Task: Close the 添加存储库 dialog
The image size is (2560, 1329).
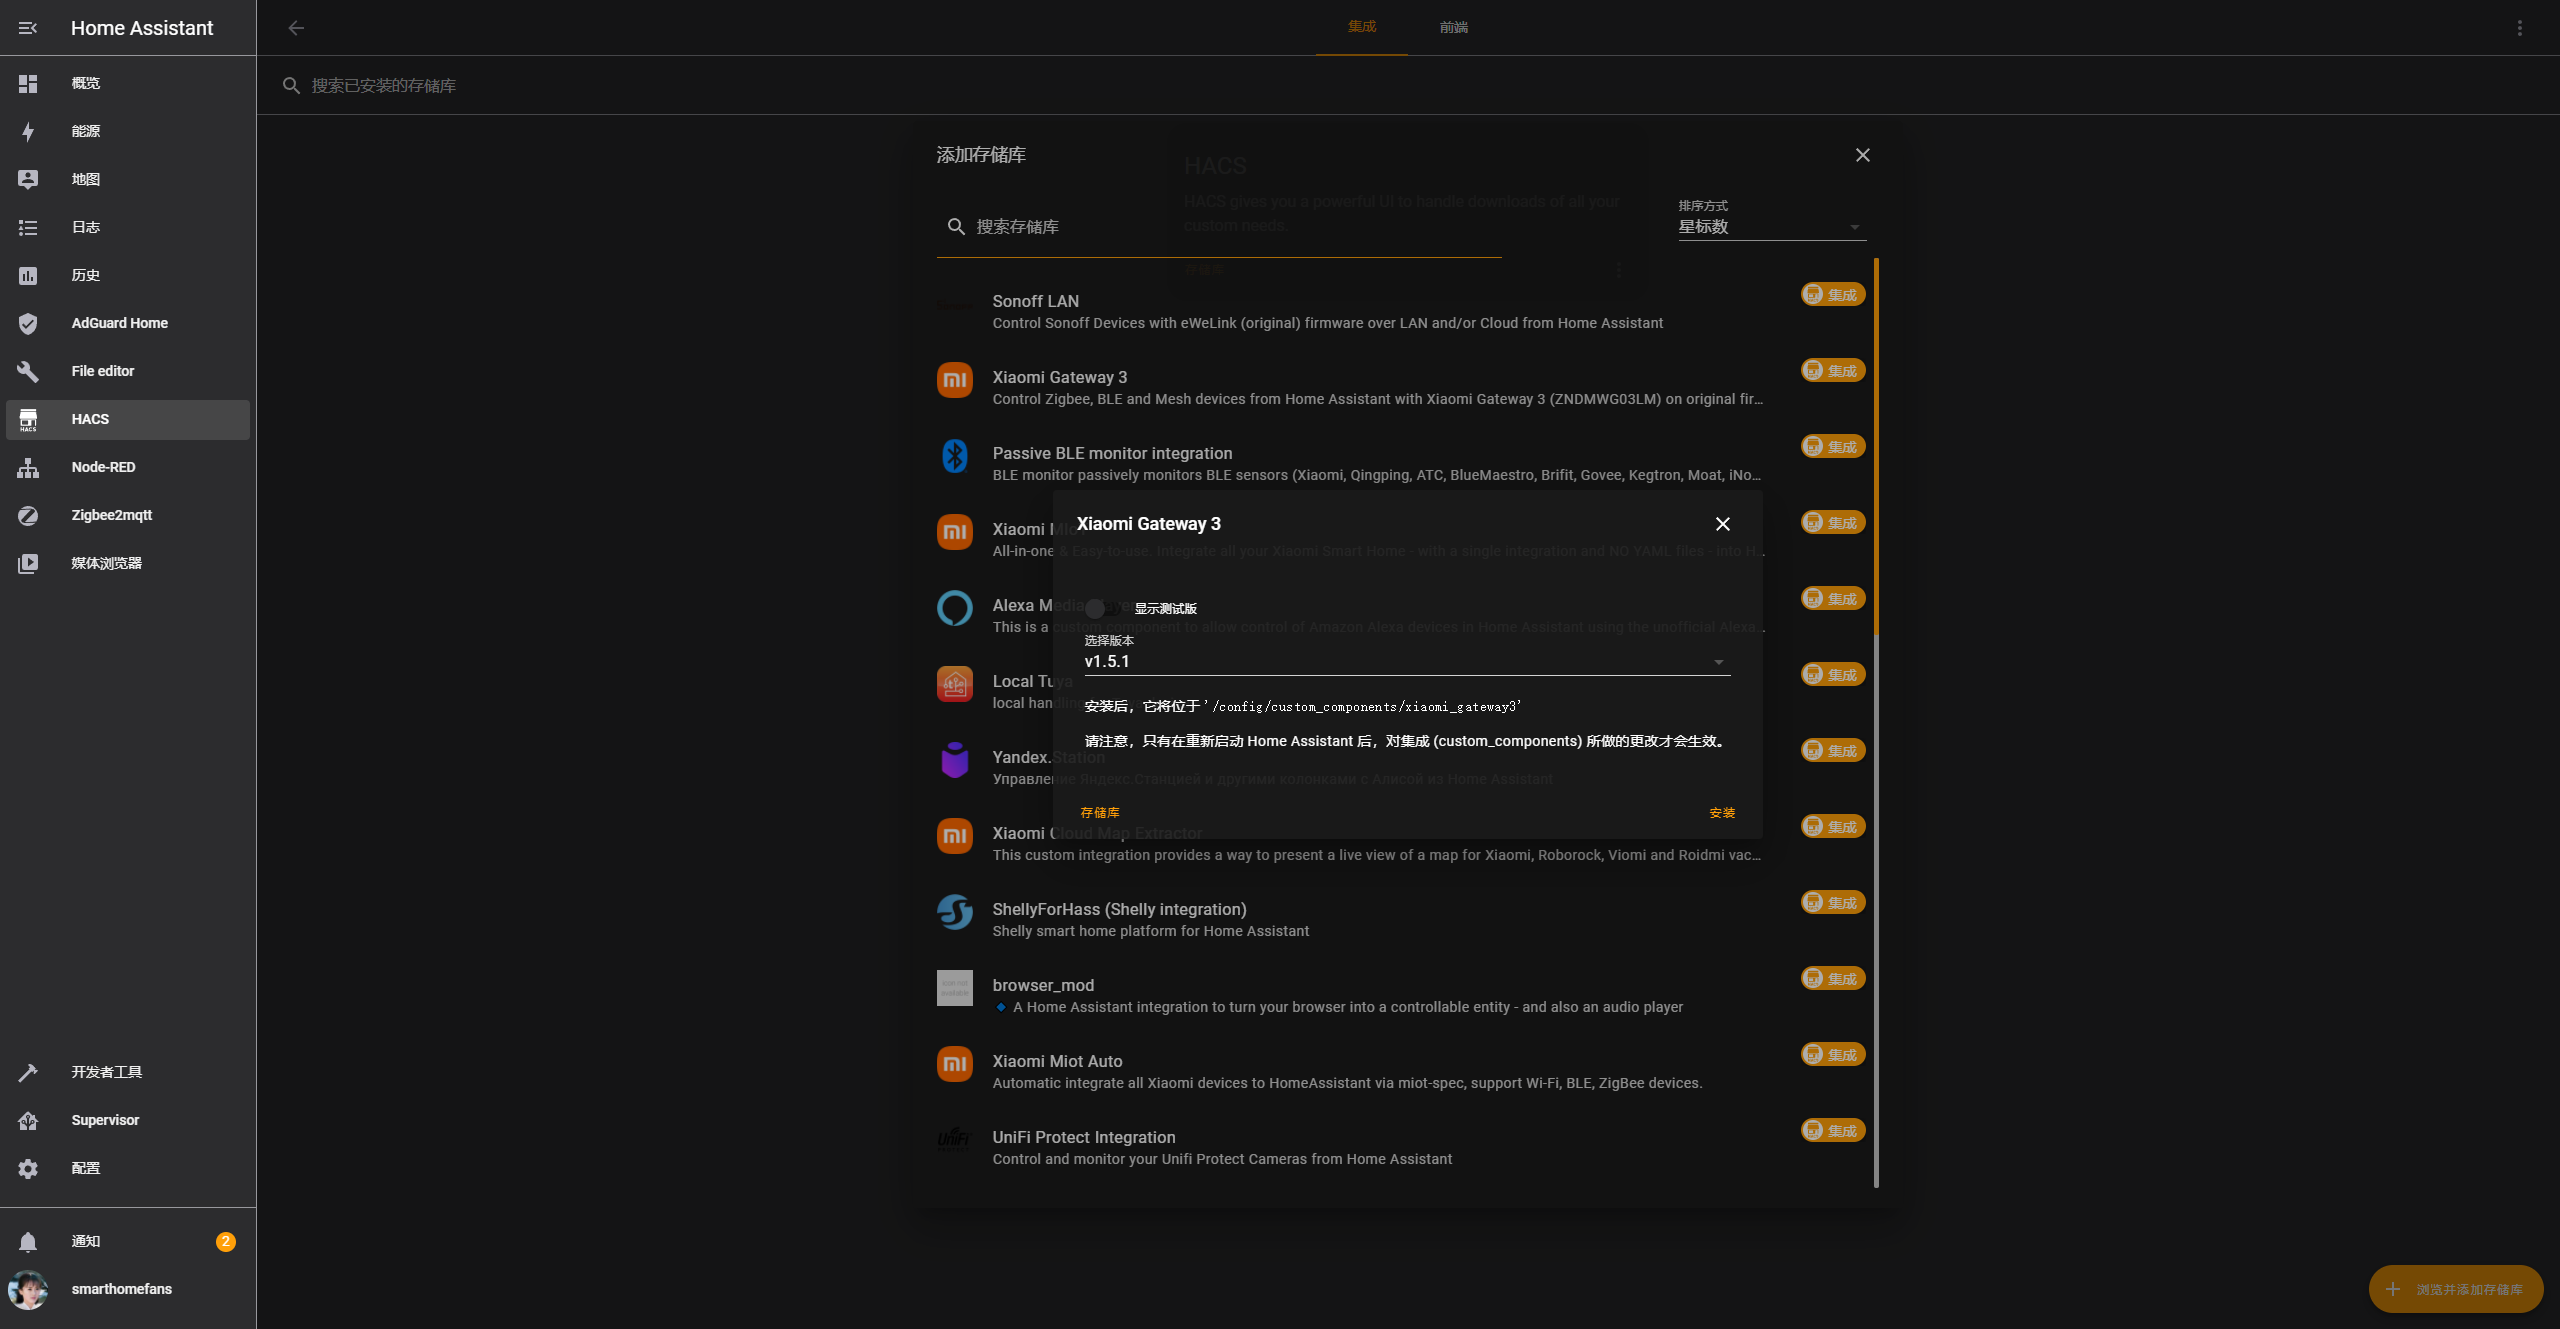Action: click(1863, 155)
